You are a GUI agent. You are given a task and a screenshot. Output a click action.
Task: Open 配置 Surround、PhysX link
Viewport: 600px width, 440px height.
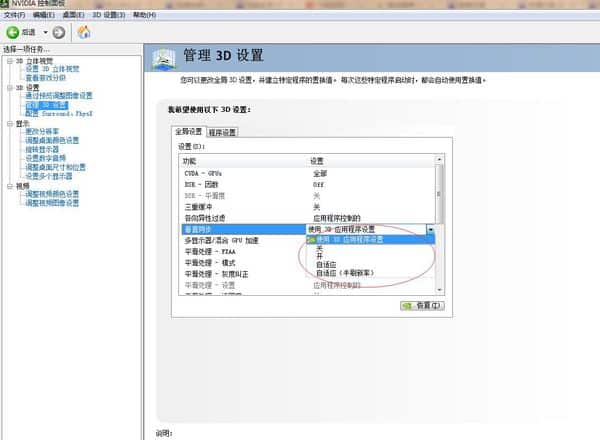tap(59, 114)
